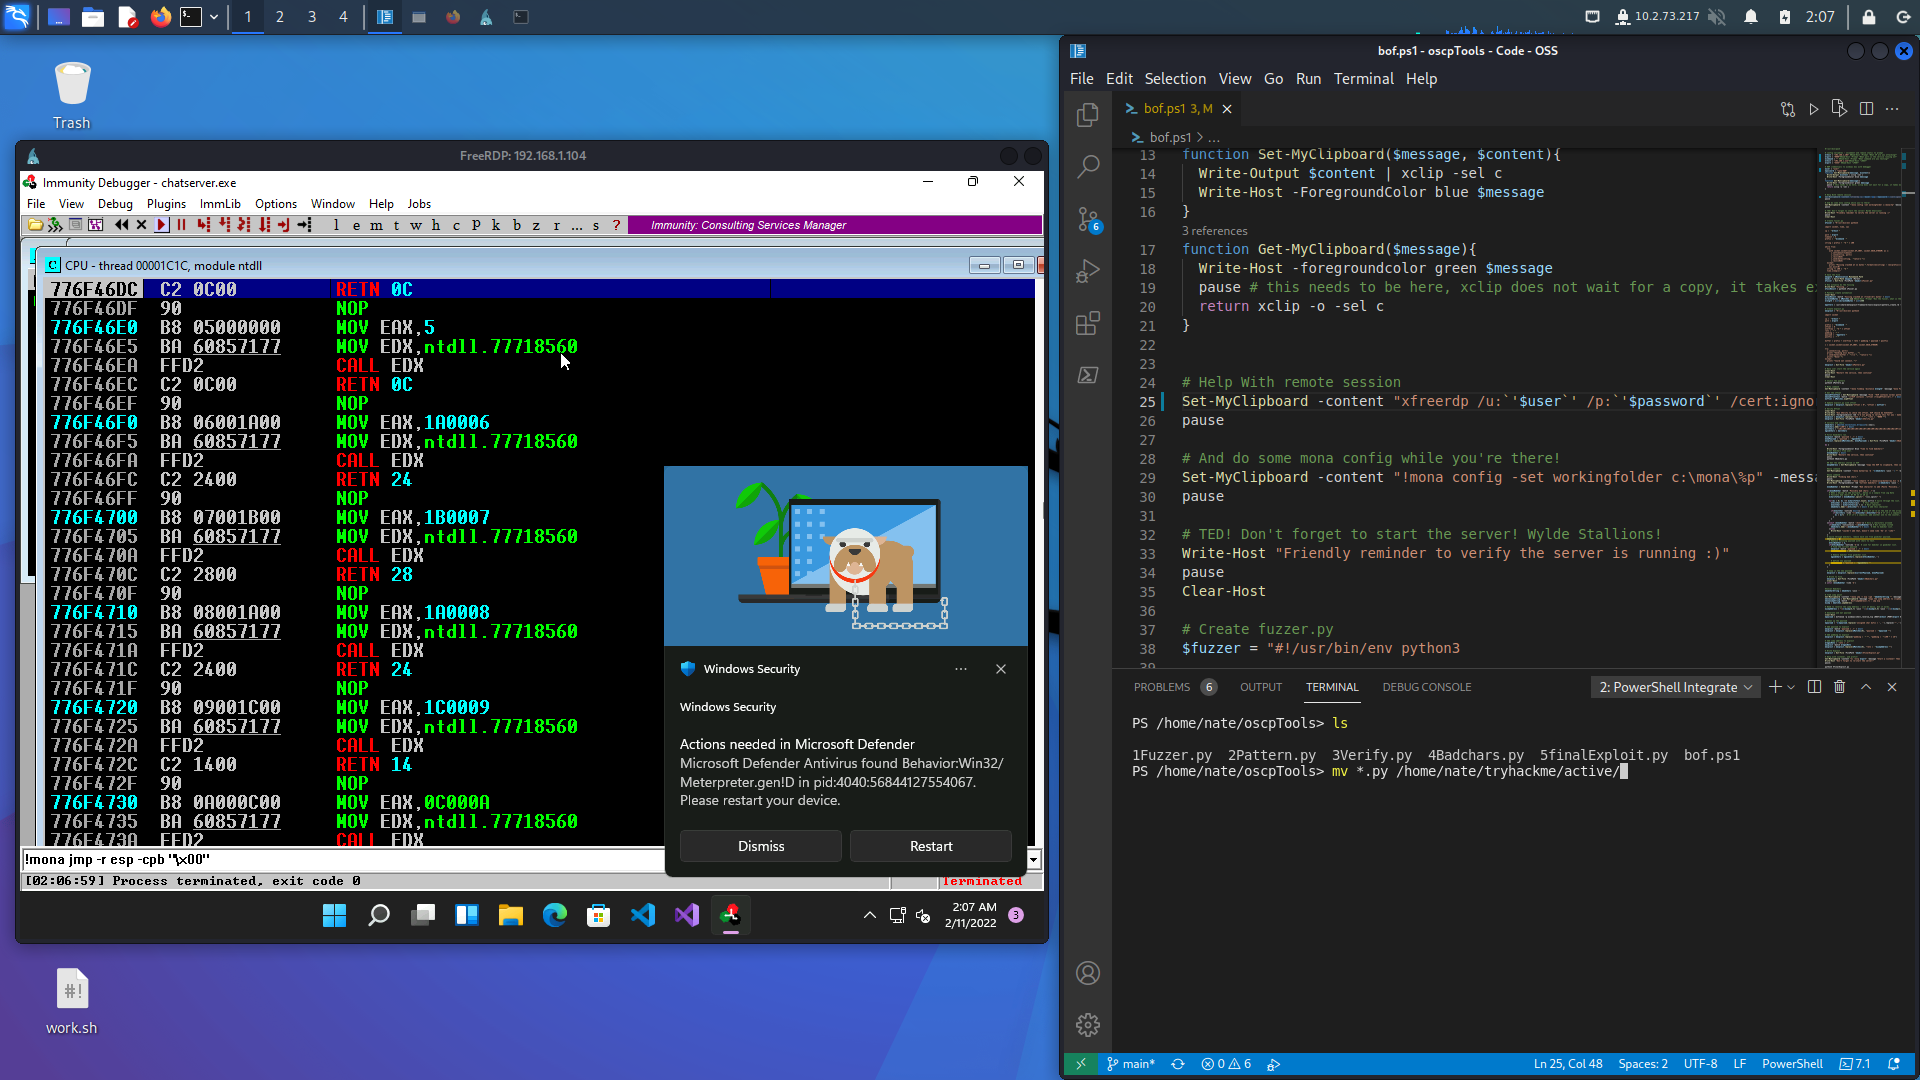Select the bof.ps1 editor tab
The width and height of the screenshot is (1920, 1080).
pos(1177,109)
